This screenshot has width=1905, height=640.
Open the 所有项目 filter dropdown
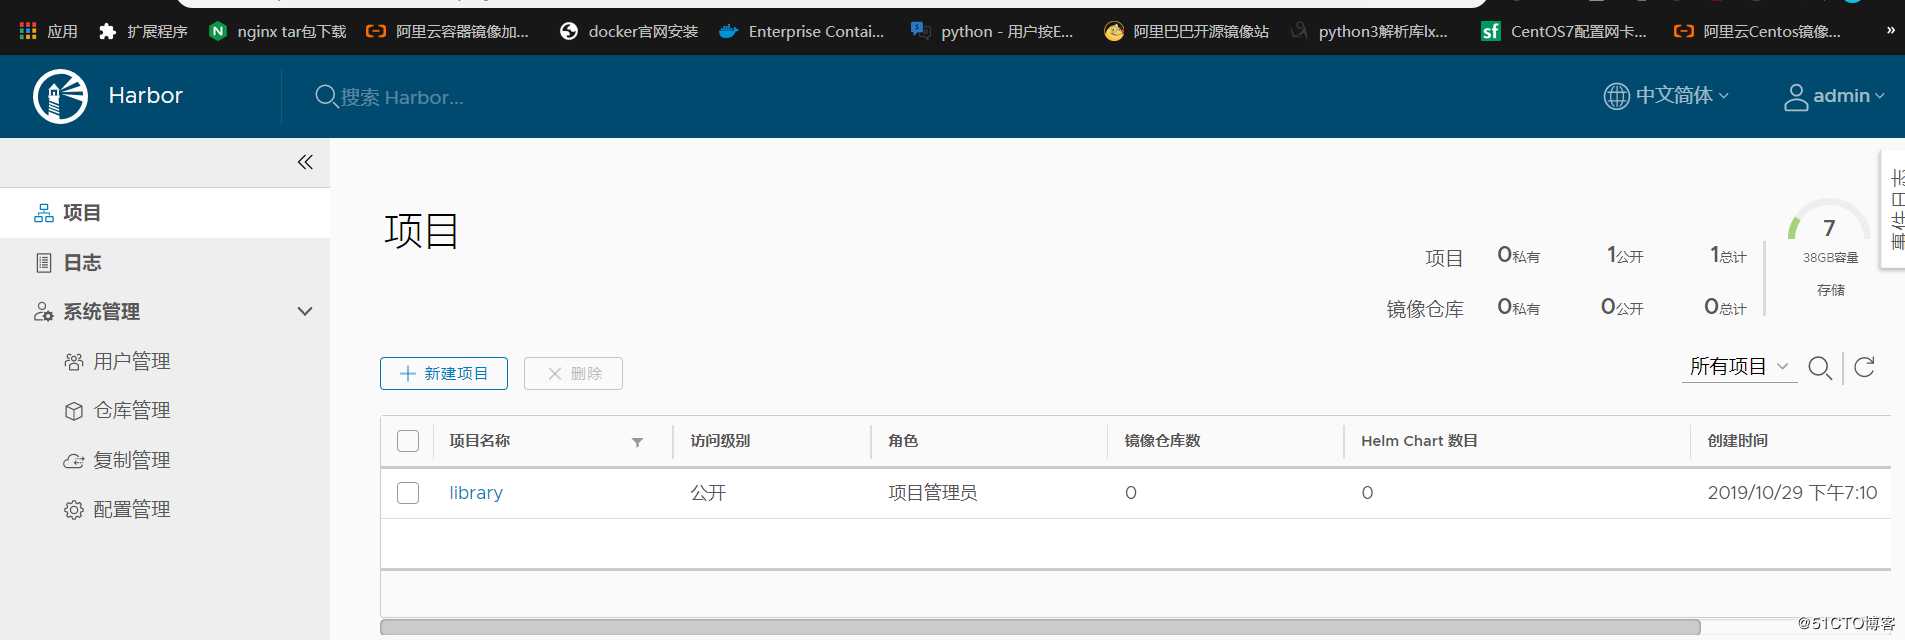point(1739,367)
